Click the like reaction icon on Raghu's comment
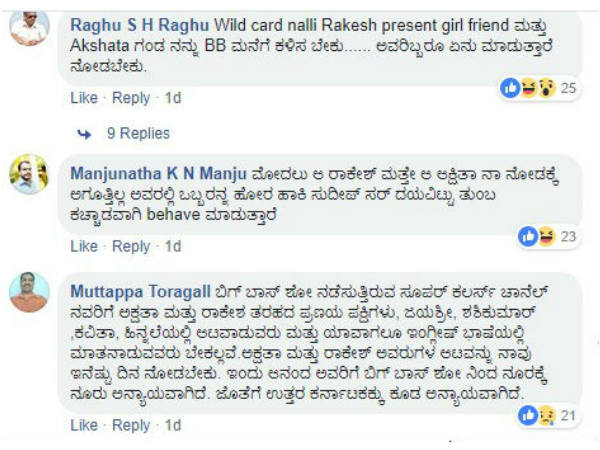Viewport: 600px width, 450px height. [510, 88]
